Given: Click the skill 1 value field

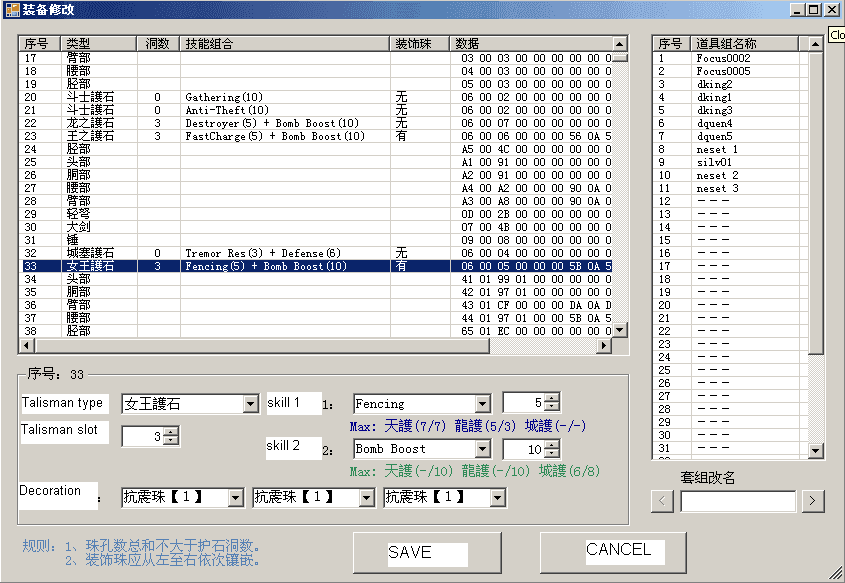Looking at the screenshot, I should pos(524,402).
